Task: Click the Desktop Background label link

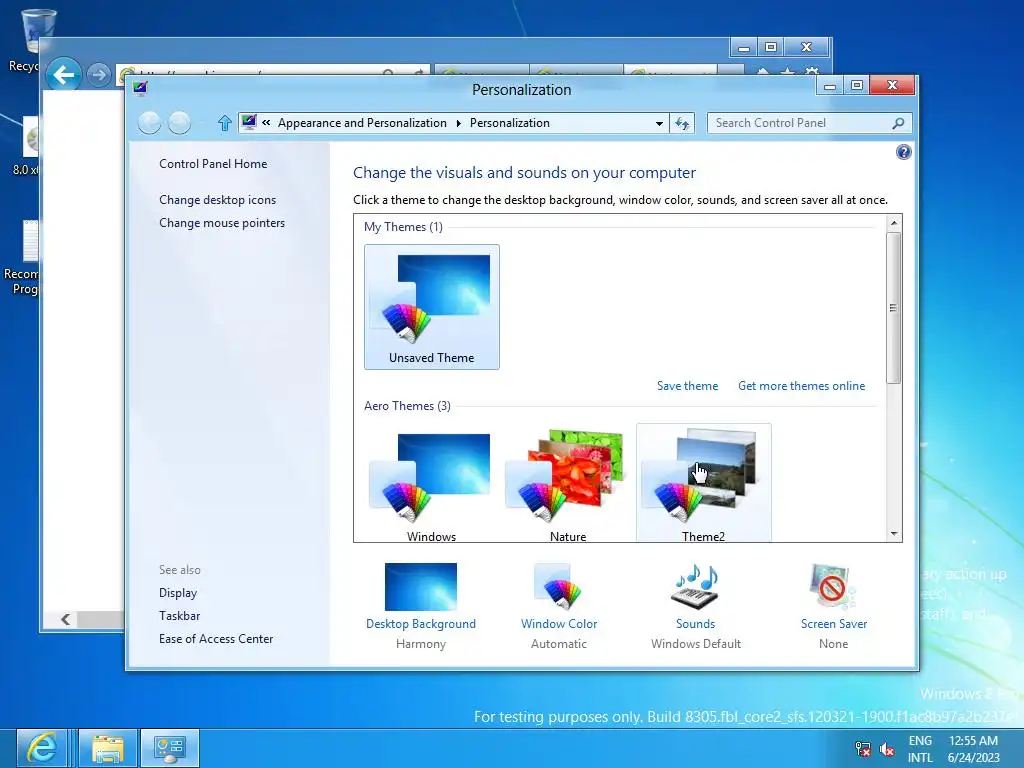Action: 421,624
